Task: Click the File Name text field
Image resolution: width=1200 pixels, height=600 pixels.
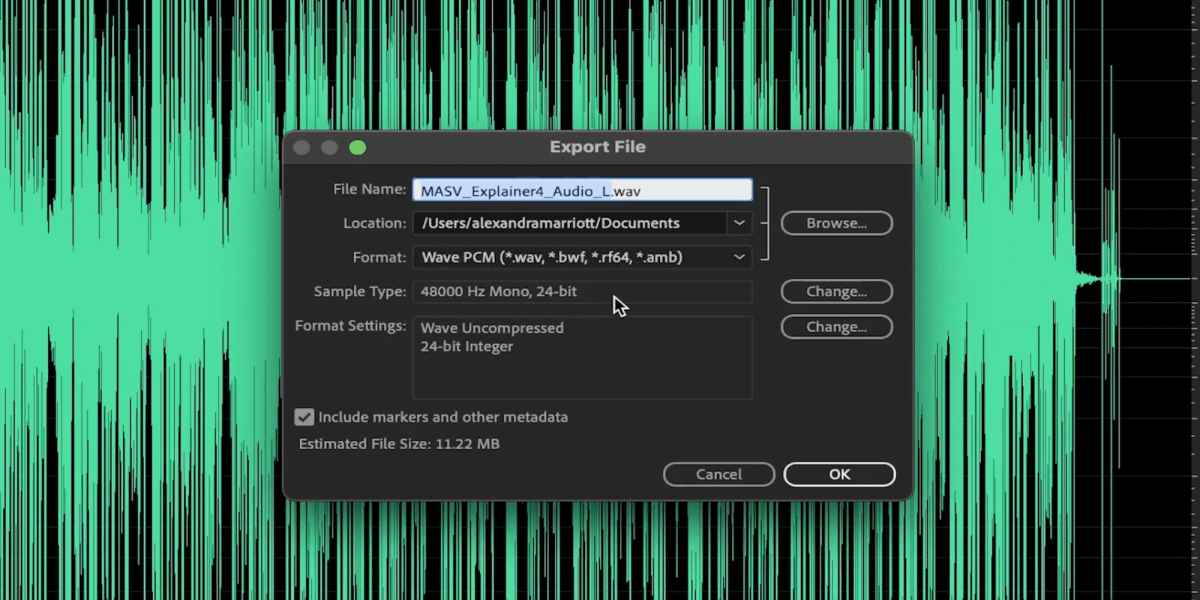Action: pyautogui.click(x=582, y=190)
